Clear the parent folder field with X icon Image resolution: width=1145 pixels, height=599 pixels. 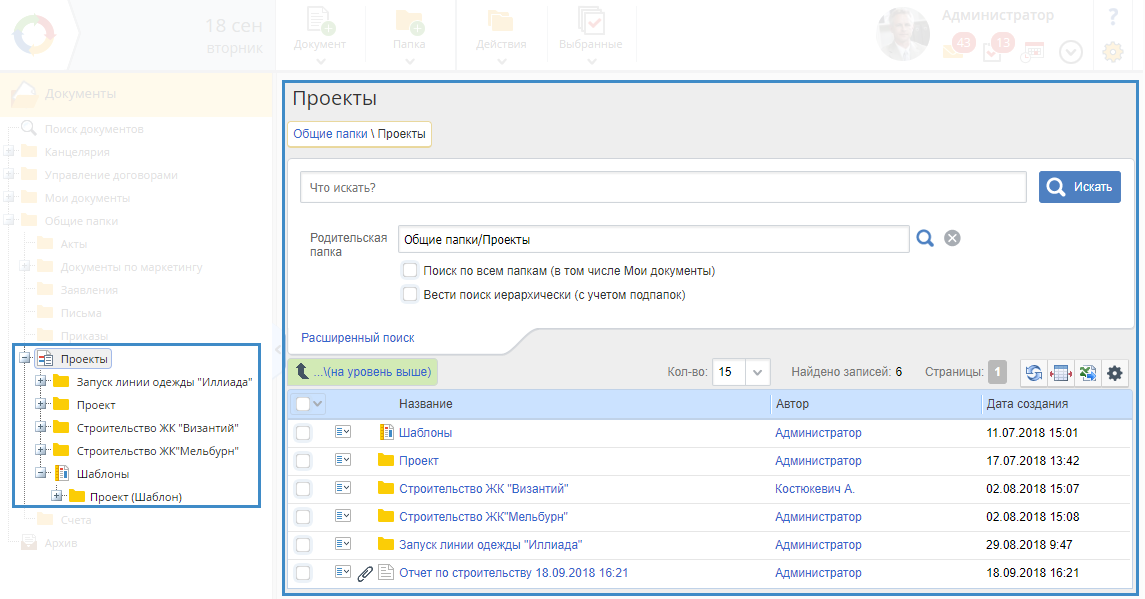point(952,238)
